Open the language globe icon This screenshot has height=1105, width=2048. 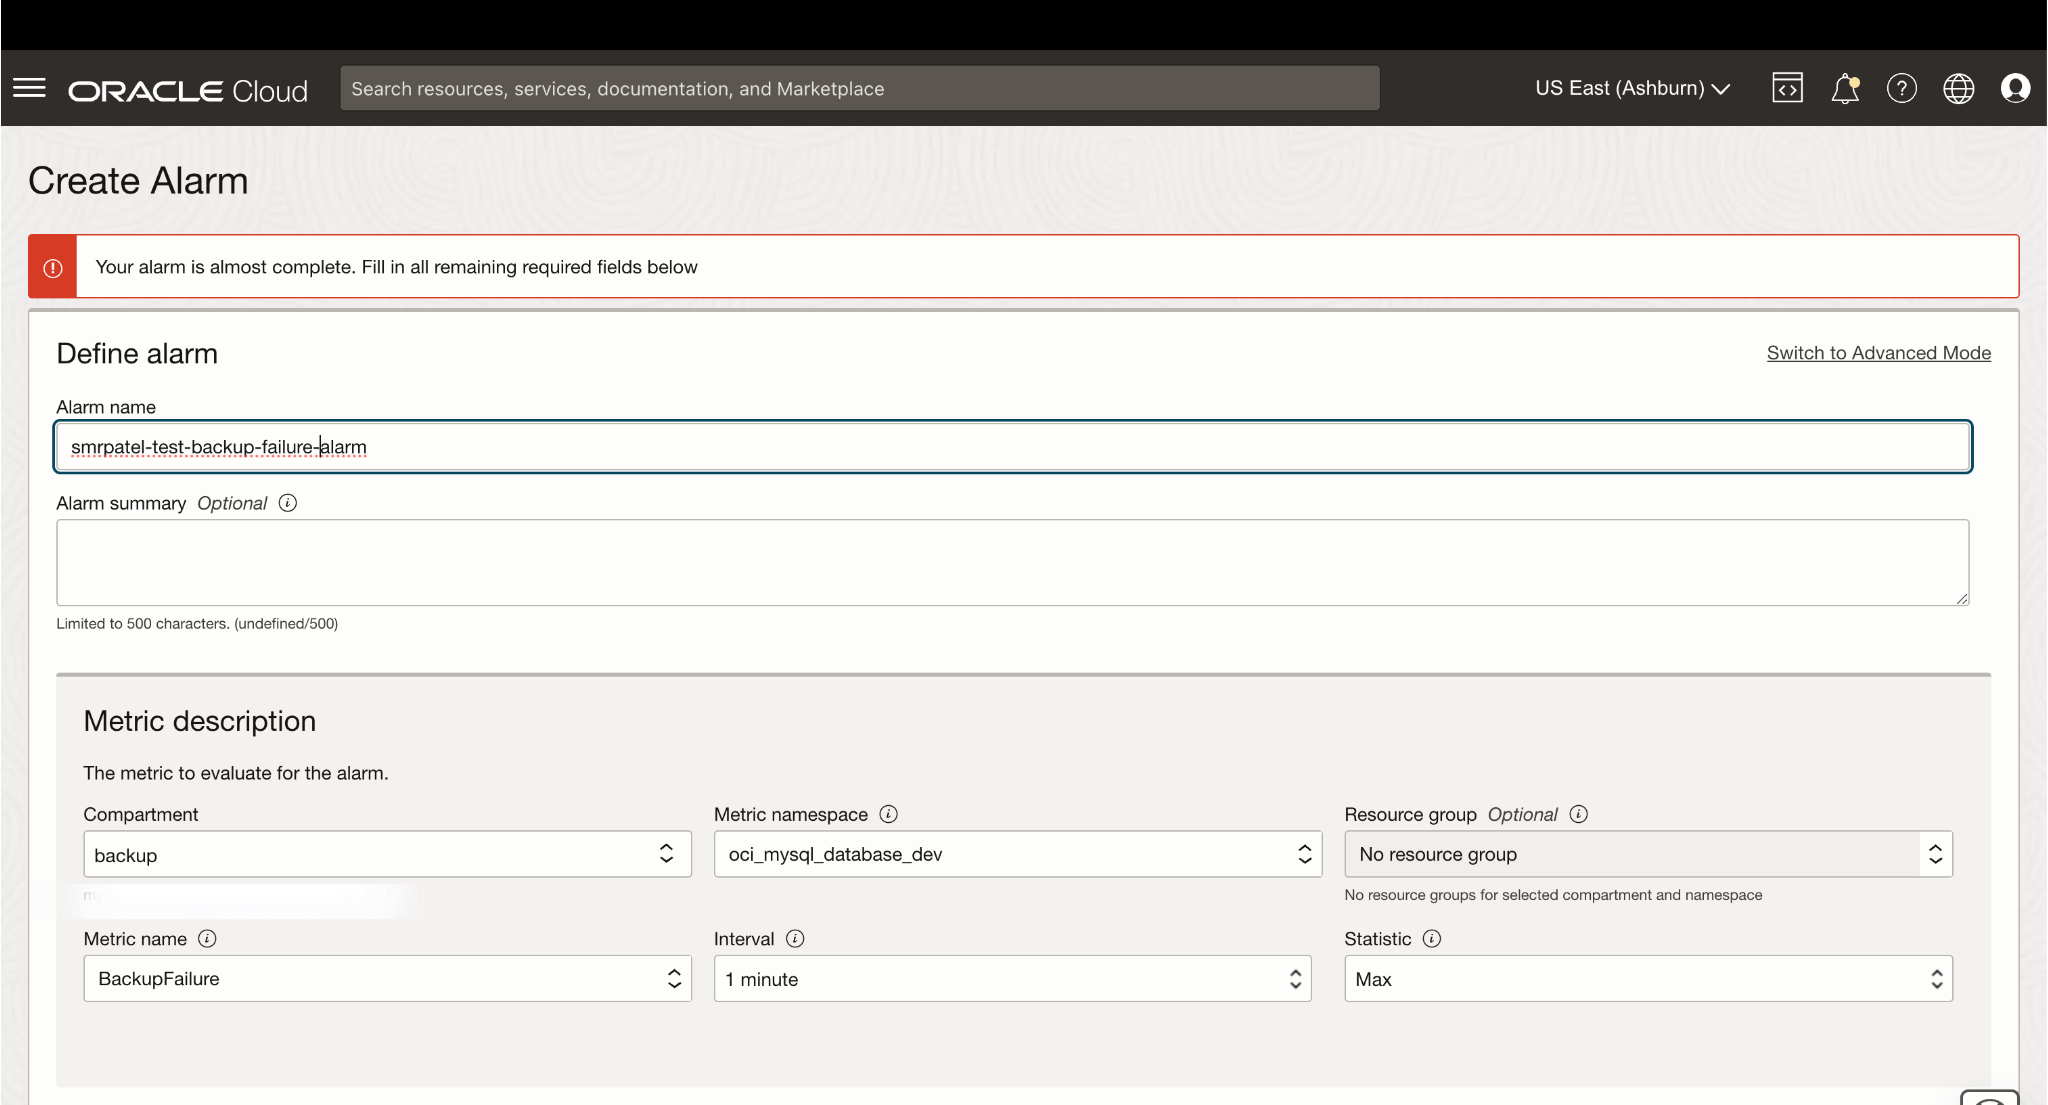point(1958,88)
